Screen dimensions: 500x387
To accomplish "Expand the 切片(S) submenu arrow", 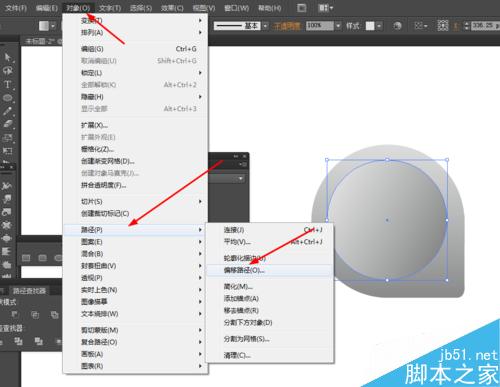I will point(200,202).
